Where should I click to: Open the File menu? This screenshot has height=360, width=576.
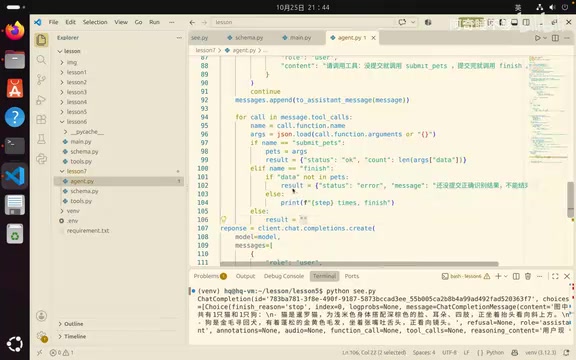[x=54, y=22]
